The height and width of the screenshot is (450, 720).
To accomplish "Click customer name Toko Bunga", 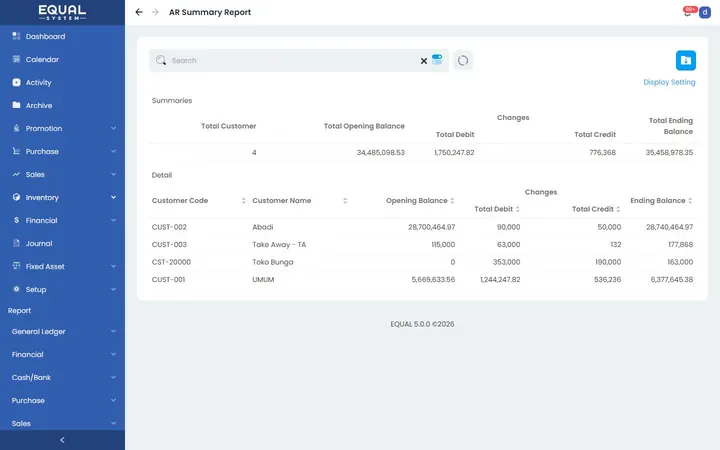I will pos(273,262).
